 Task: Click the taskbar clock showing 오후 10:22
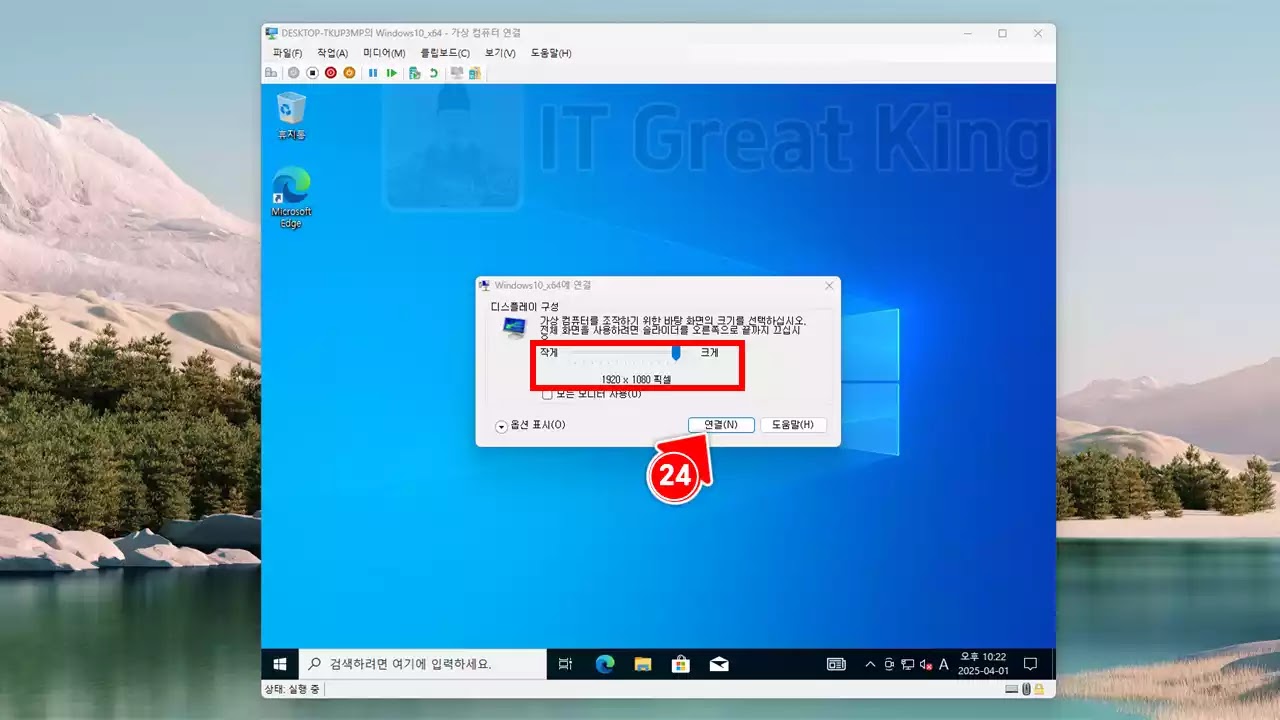pyautogui.click(x=984, y=664)
